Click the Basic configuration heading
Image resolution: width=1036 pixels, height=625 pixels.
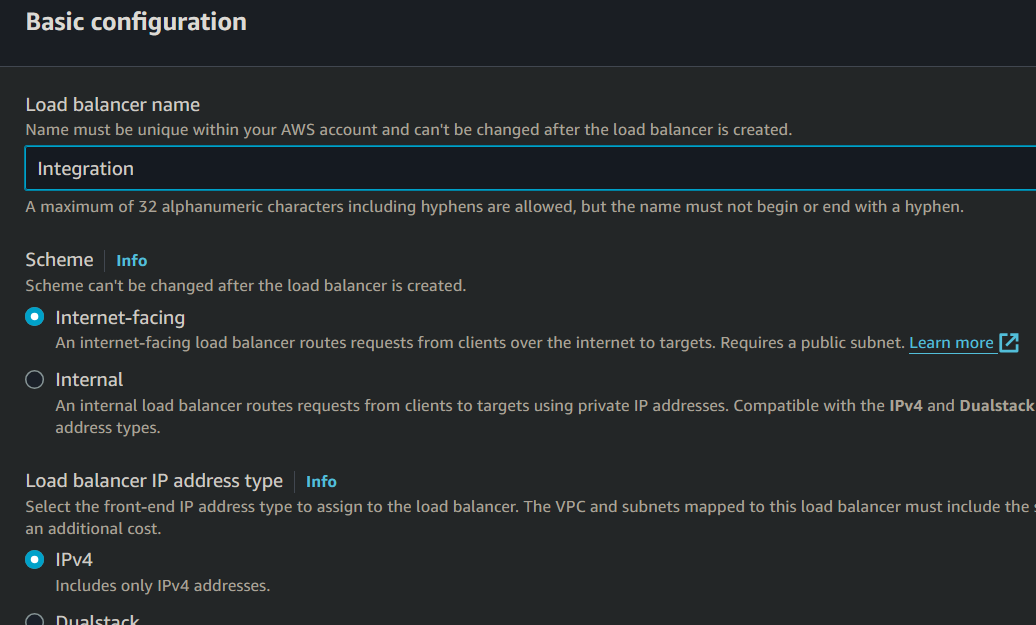point(136,22)
